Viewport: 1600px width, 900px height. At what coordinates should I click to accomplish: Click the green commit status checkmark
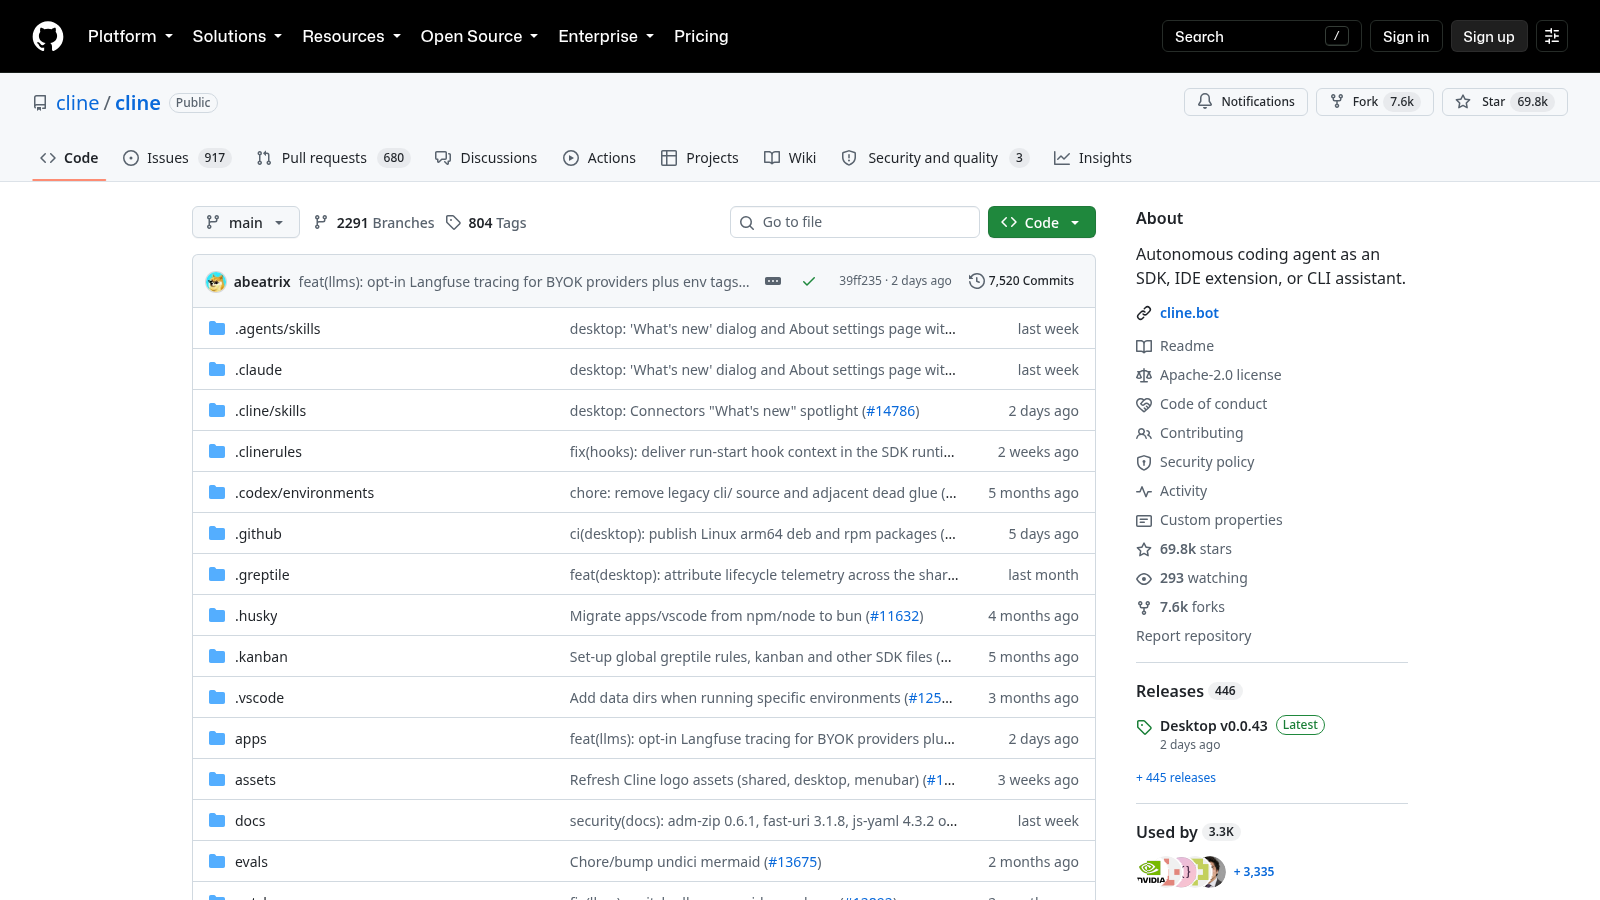click(x=809, y=281)
